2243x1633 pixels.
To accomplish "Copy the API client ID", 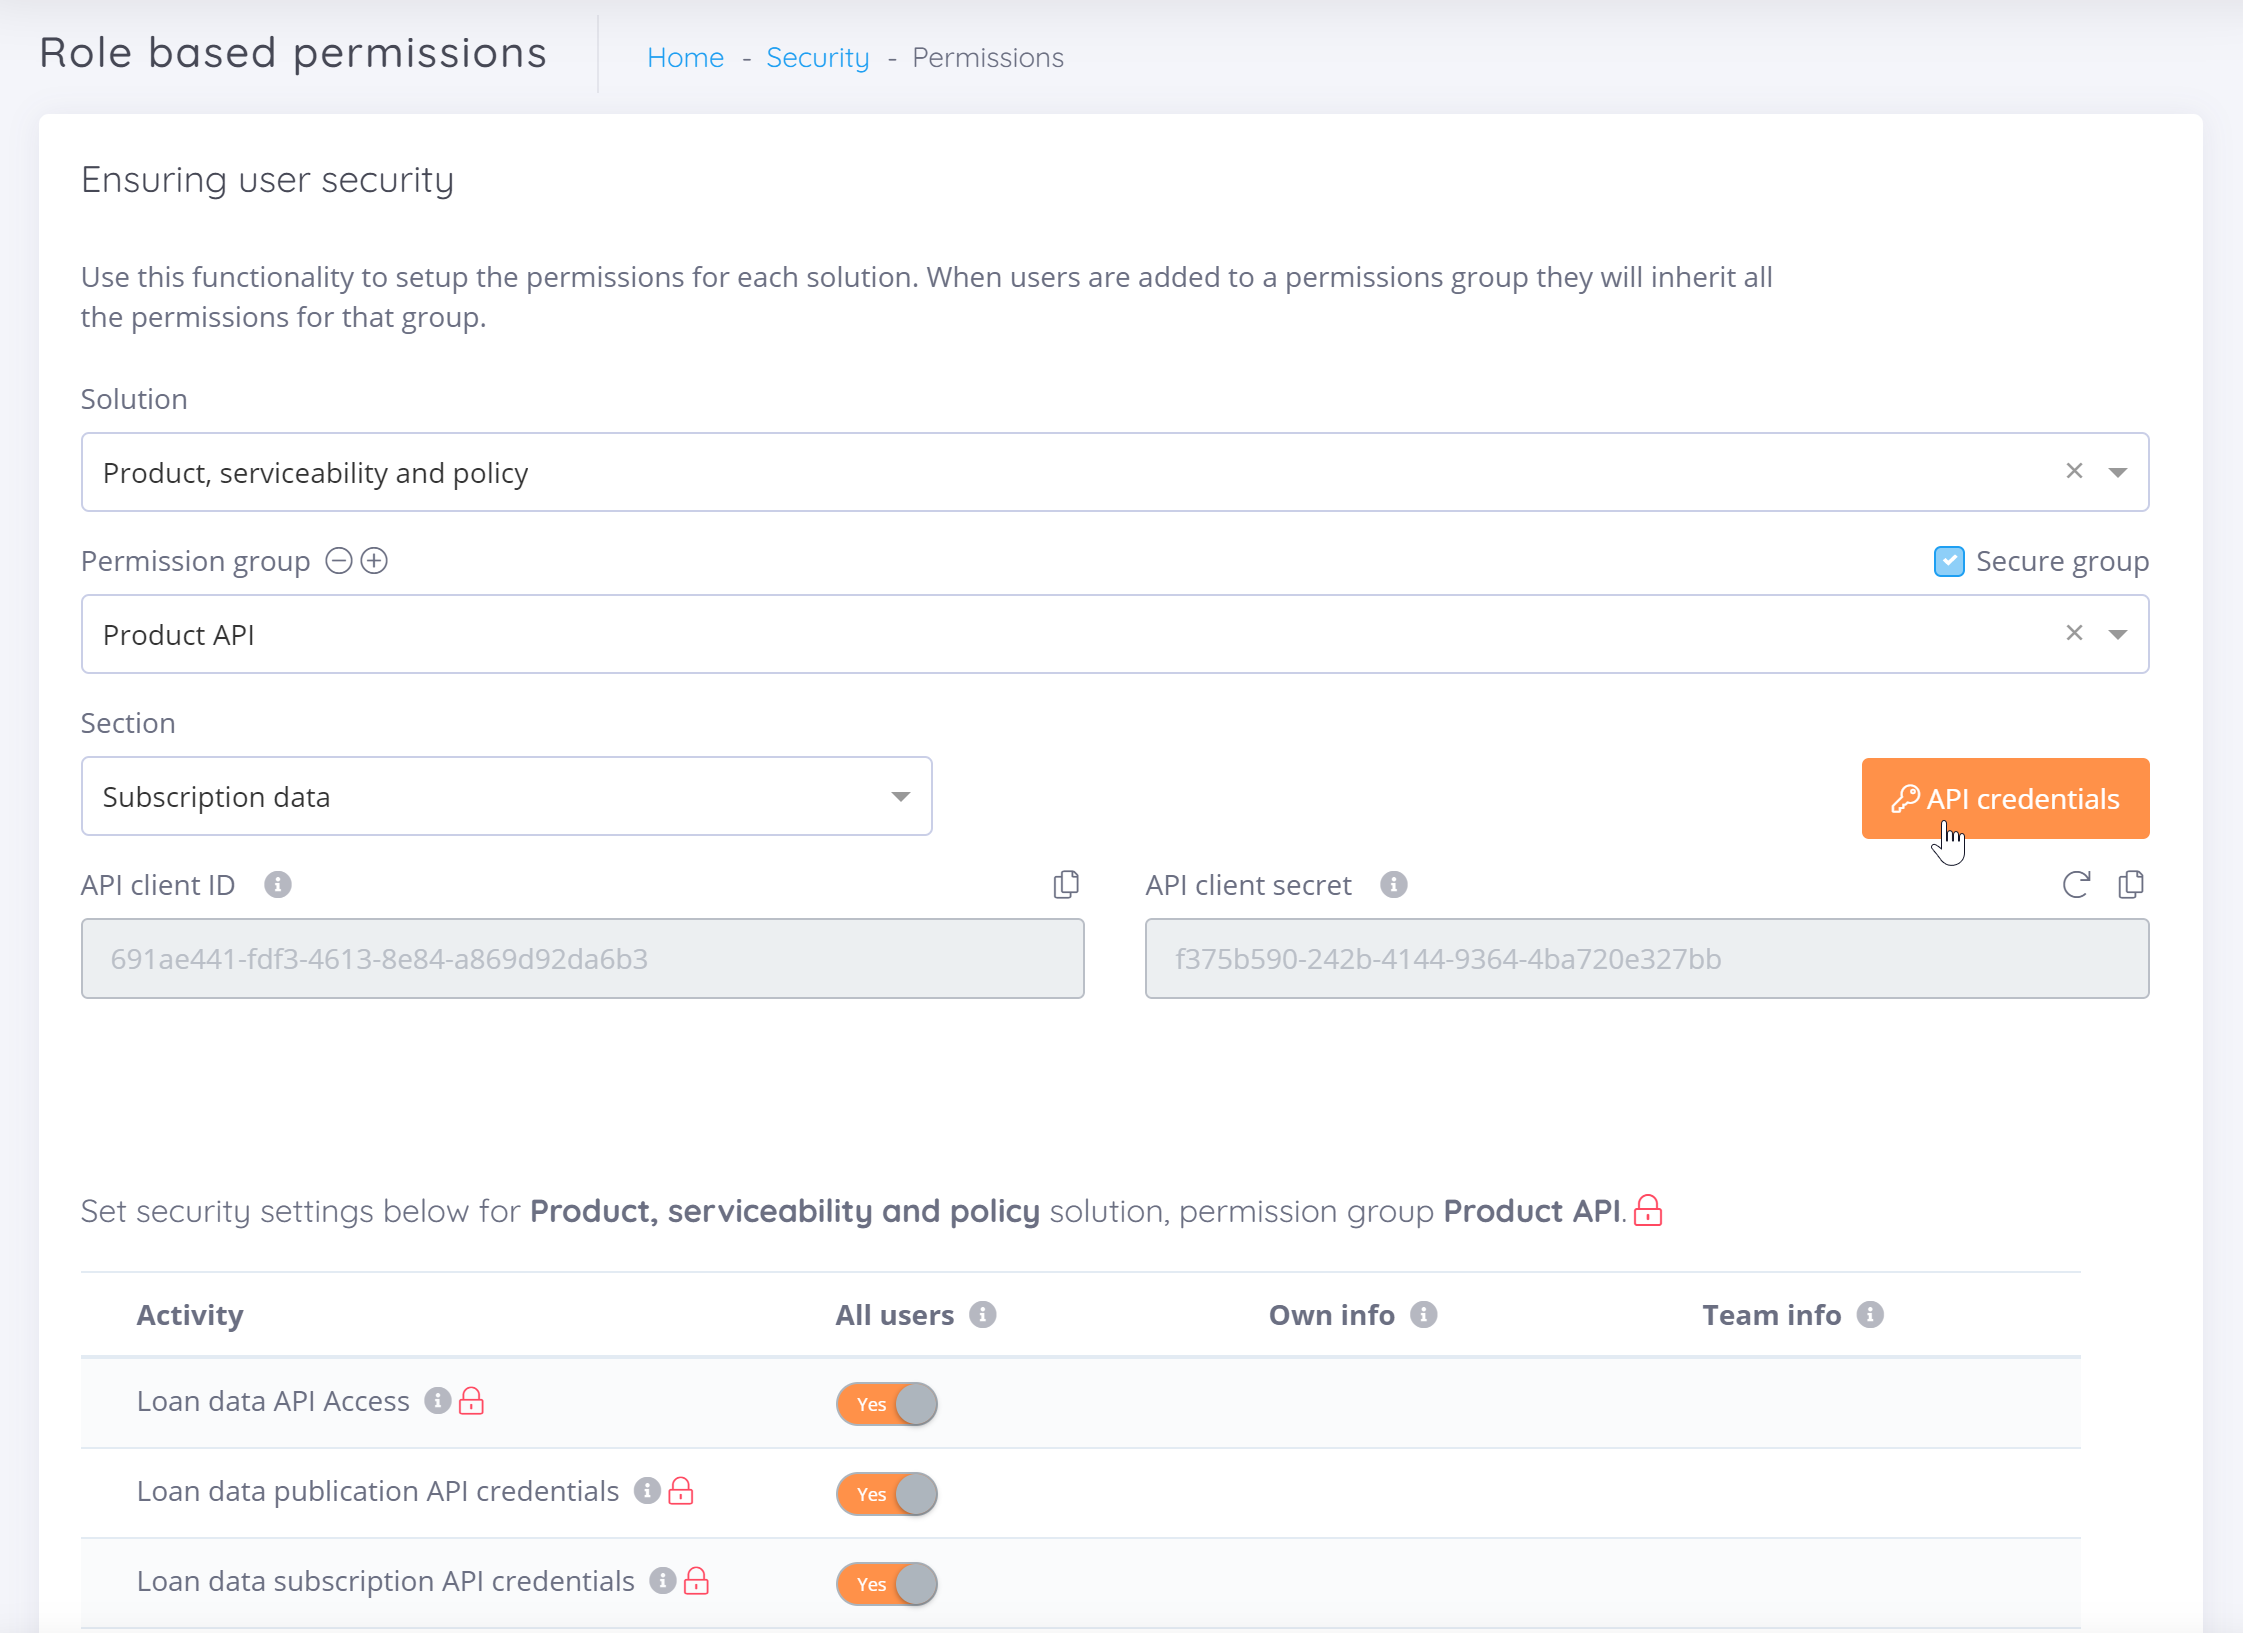I will coord(1066,884).
